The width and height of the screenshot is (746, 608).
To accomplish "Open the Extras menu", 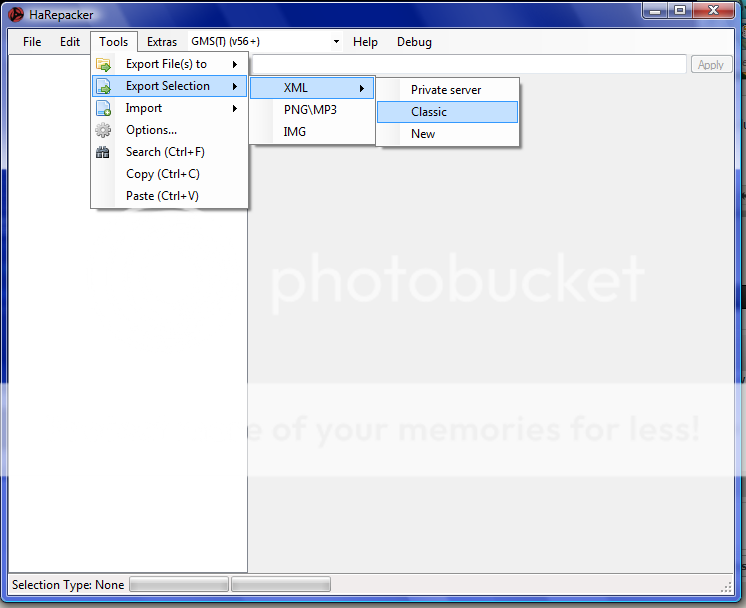I will click(162, 42).
